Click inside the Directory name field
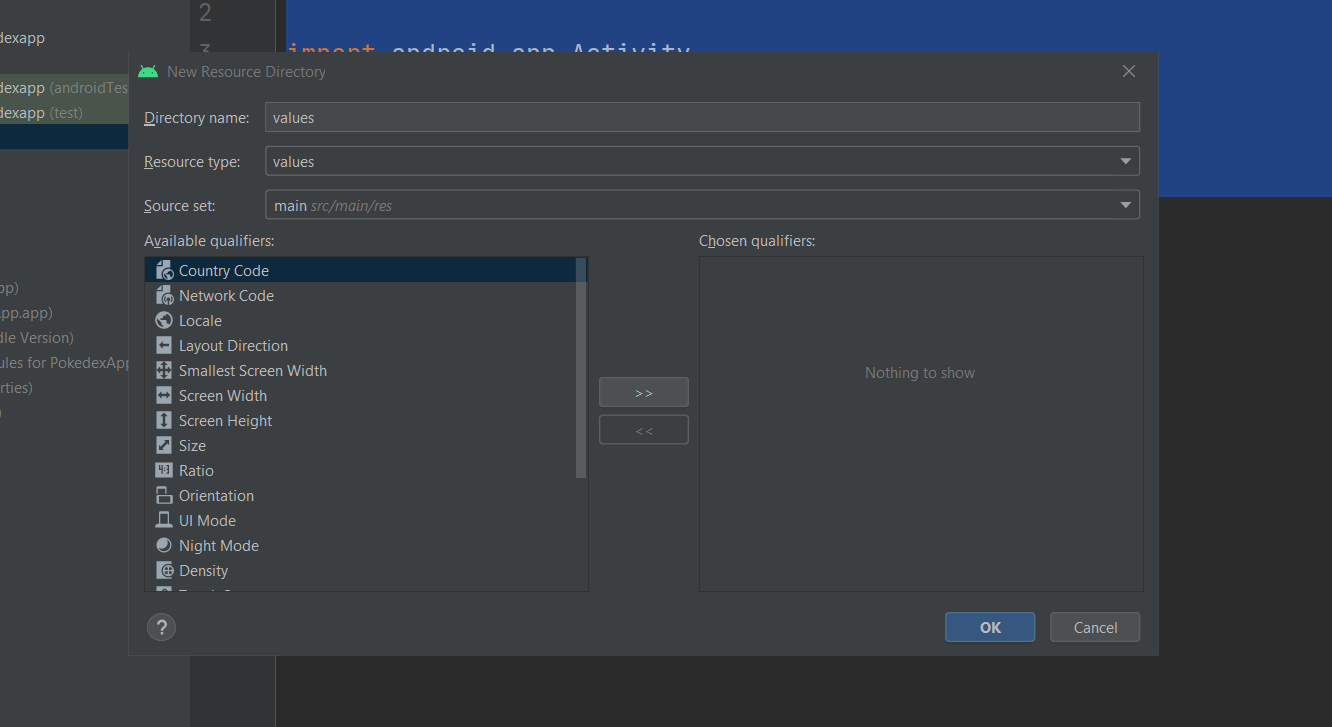 click(701, 117)
